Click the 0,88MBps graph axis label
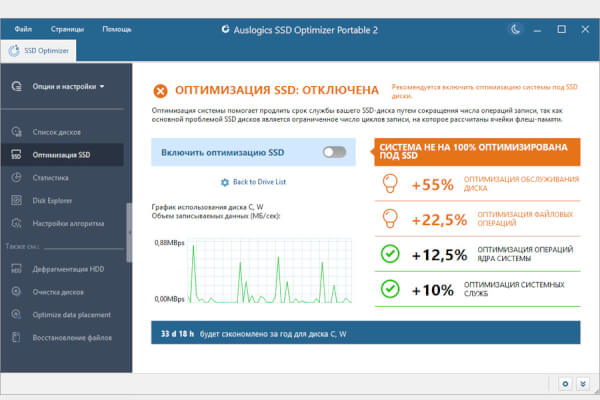 pyautogui.click(x=169, y=243)
